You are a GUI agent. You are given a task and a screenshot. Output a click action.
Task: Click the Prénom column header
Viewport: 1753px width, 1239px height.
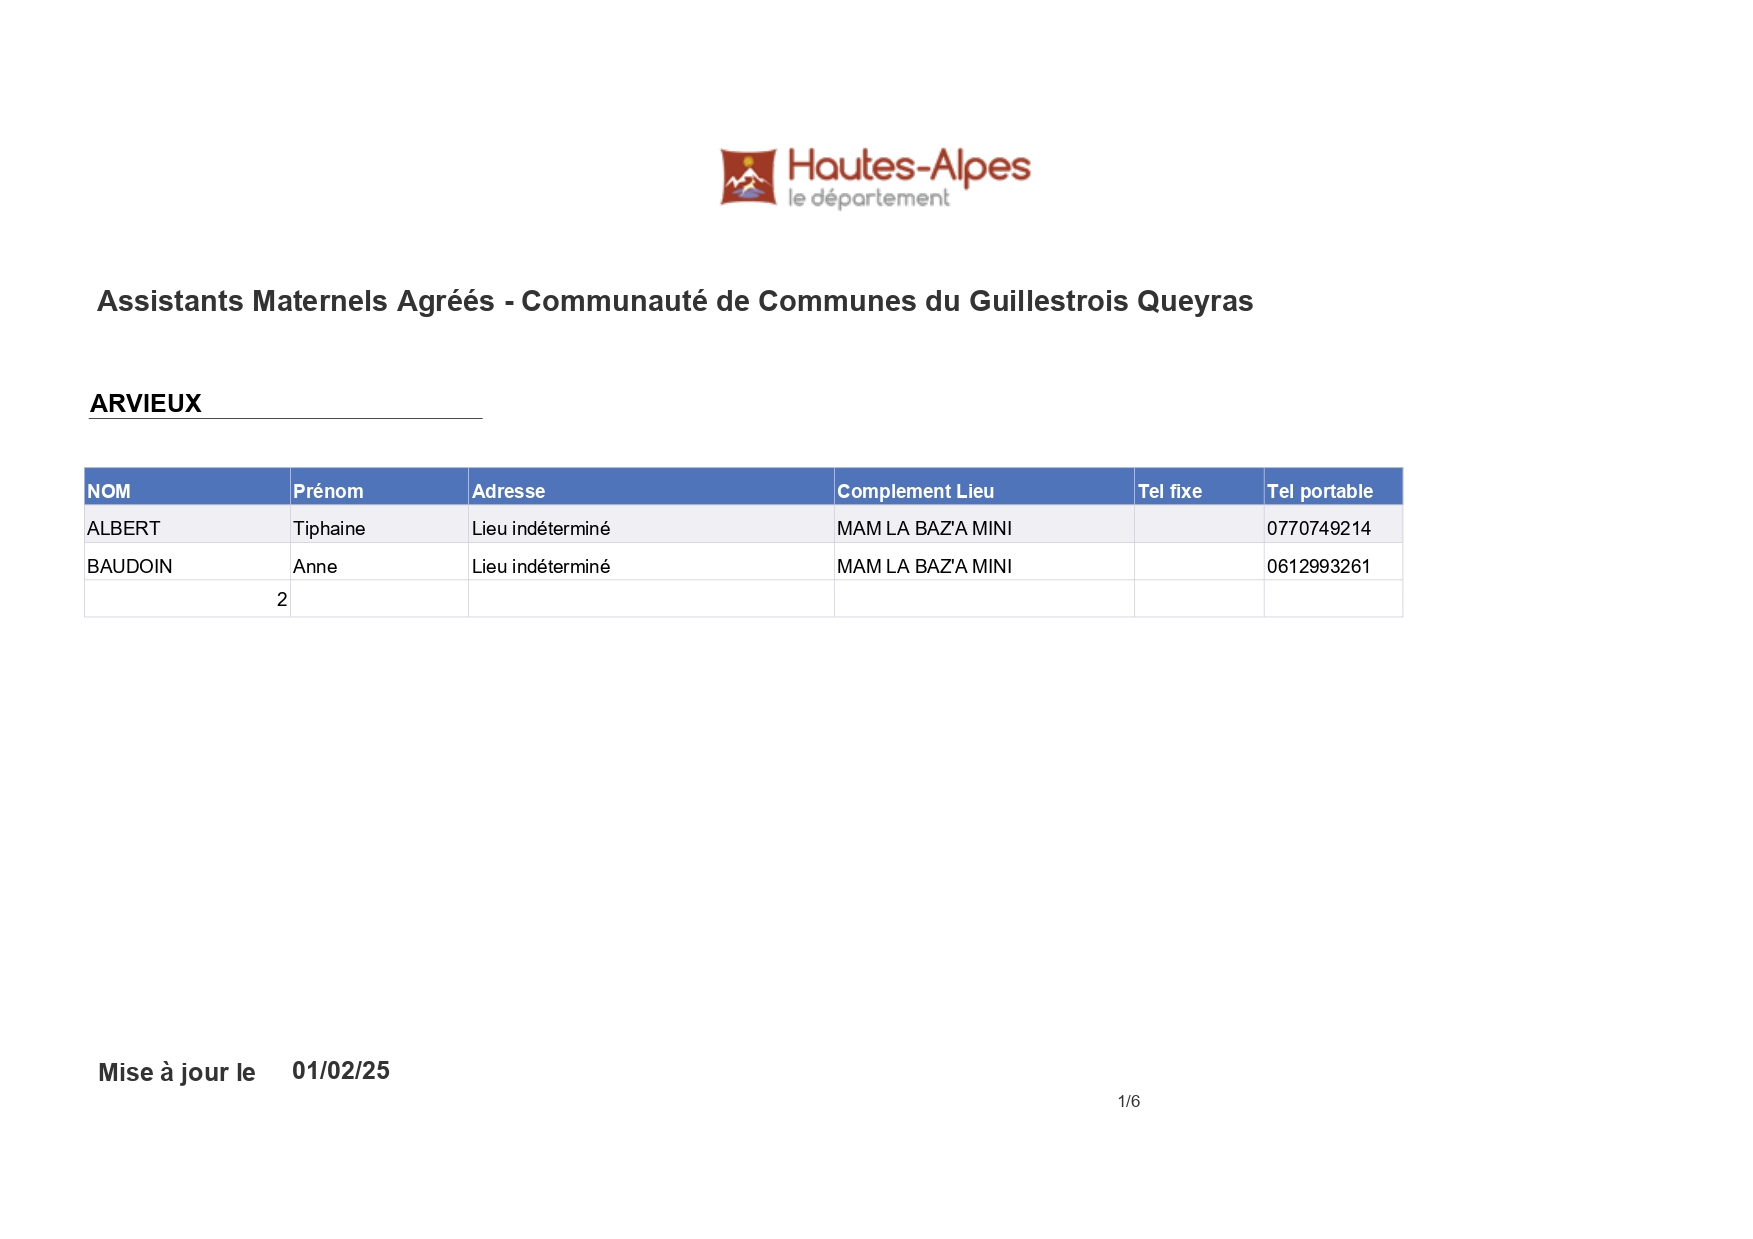click(379, 487)
